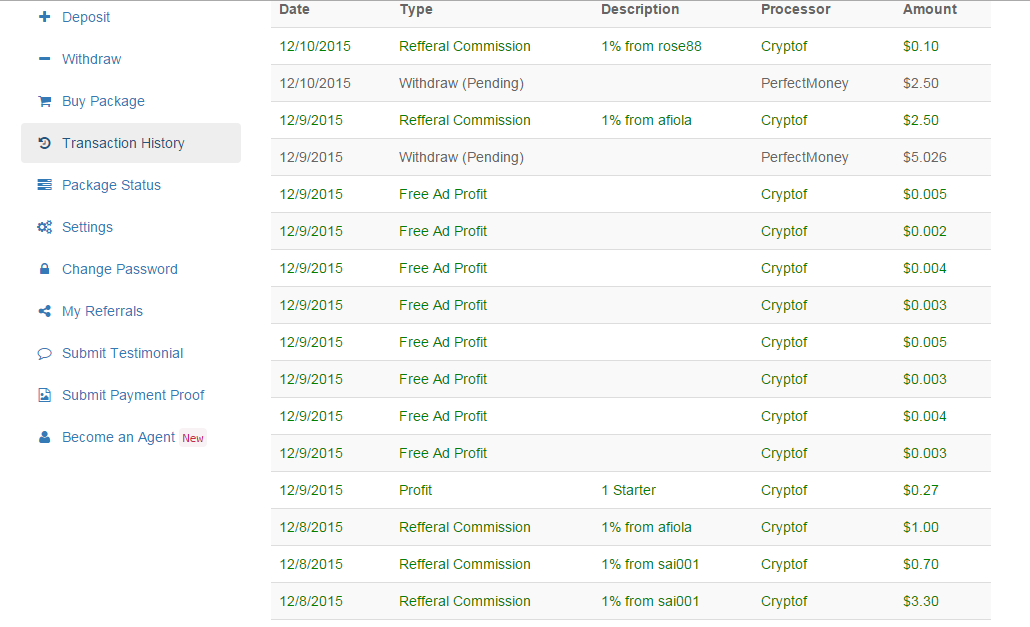This screenshot has height=627, width=1030.
Task: Click the Package Status icon
Action: click(44, 185)
